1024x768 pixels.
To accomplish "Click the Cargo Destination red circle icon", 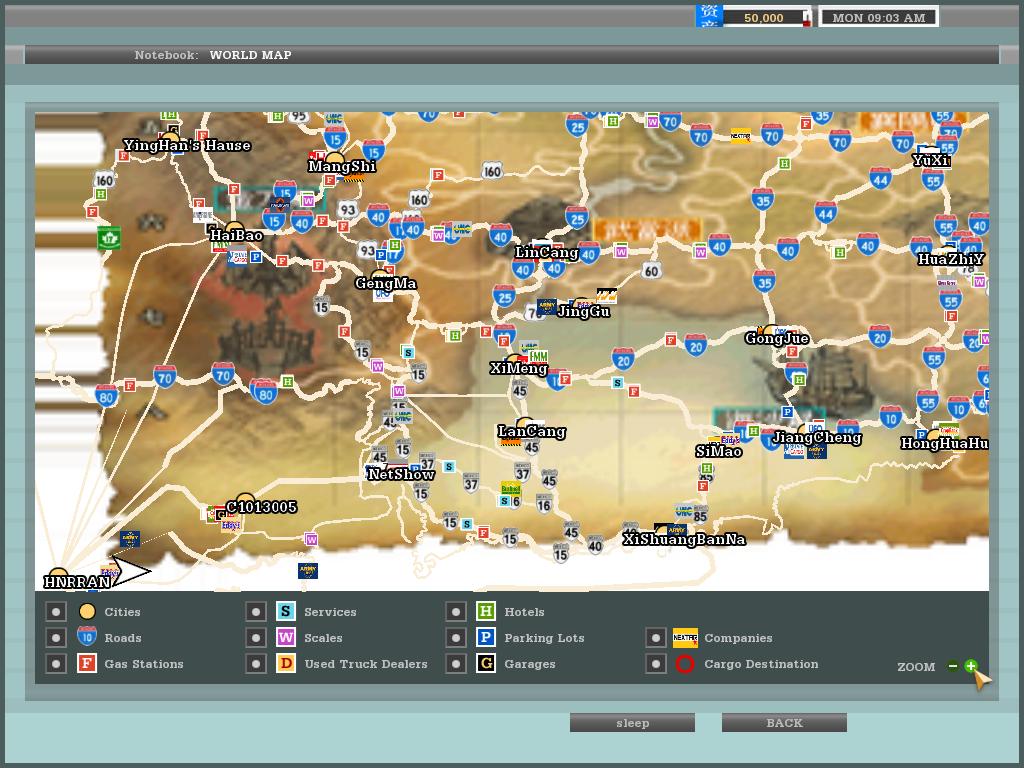I will 684,664.
